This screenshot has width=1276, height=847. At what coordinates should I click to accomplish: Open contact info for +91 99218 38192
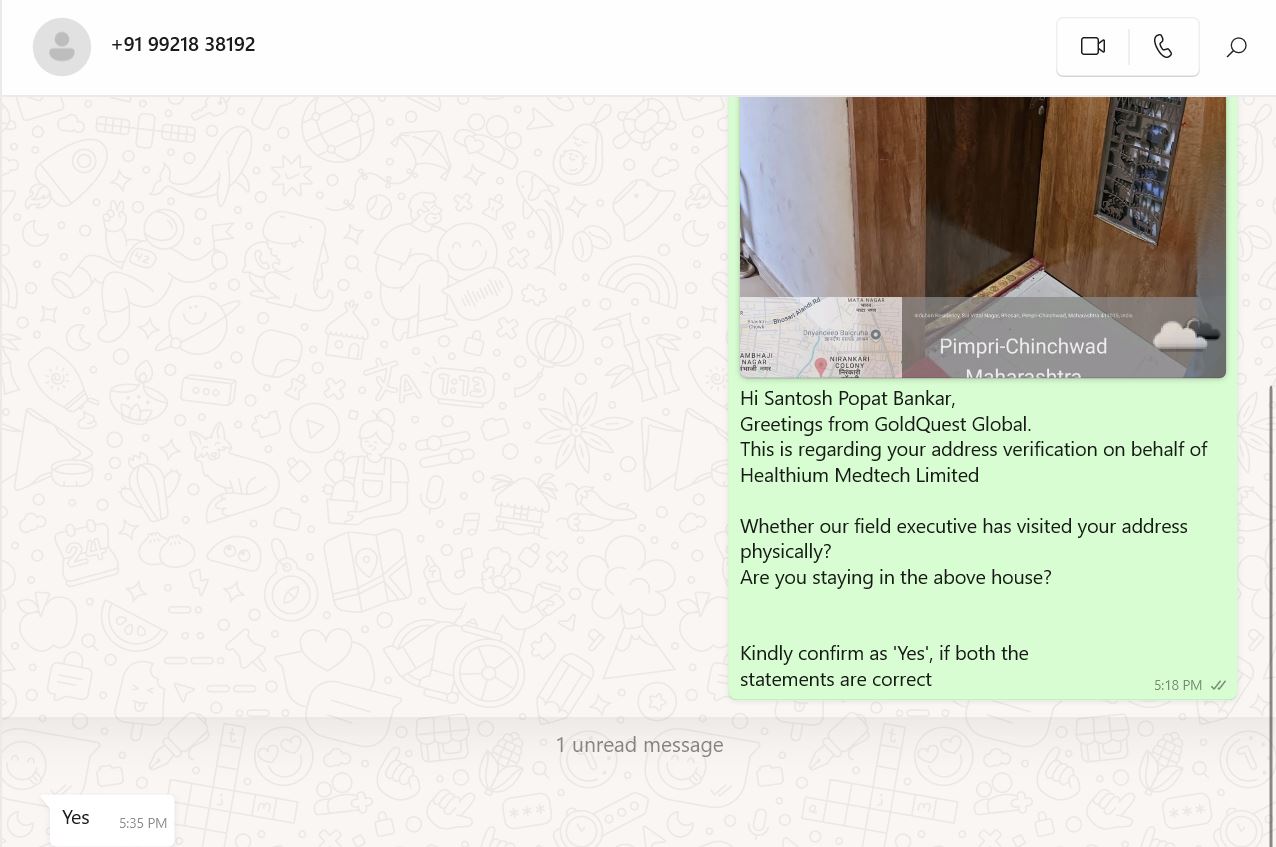pos(183,44)
